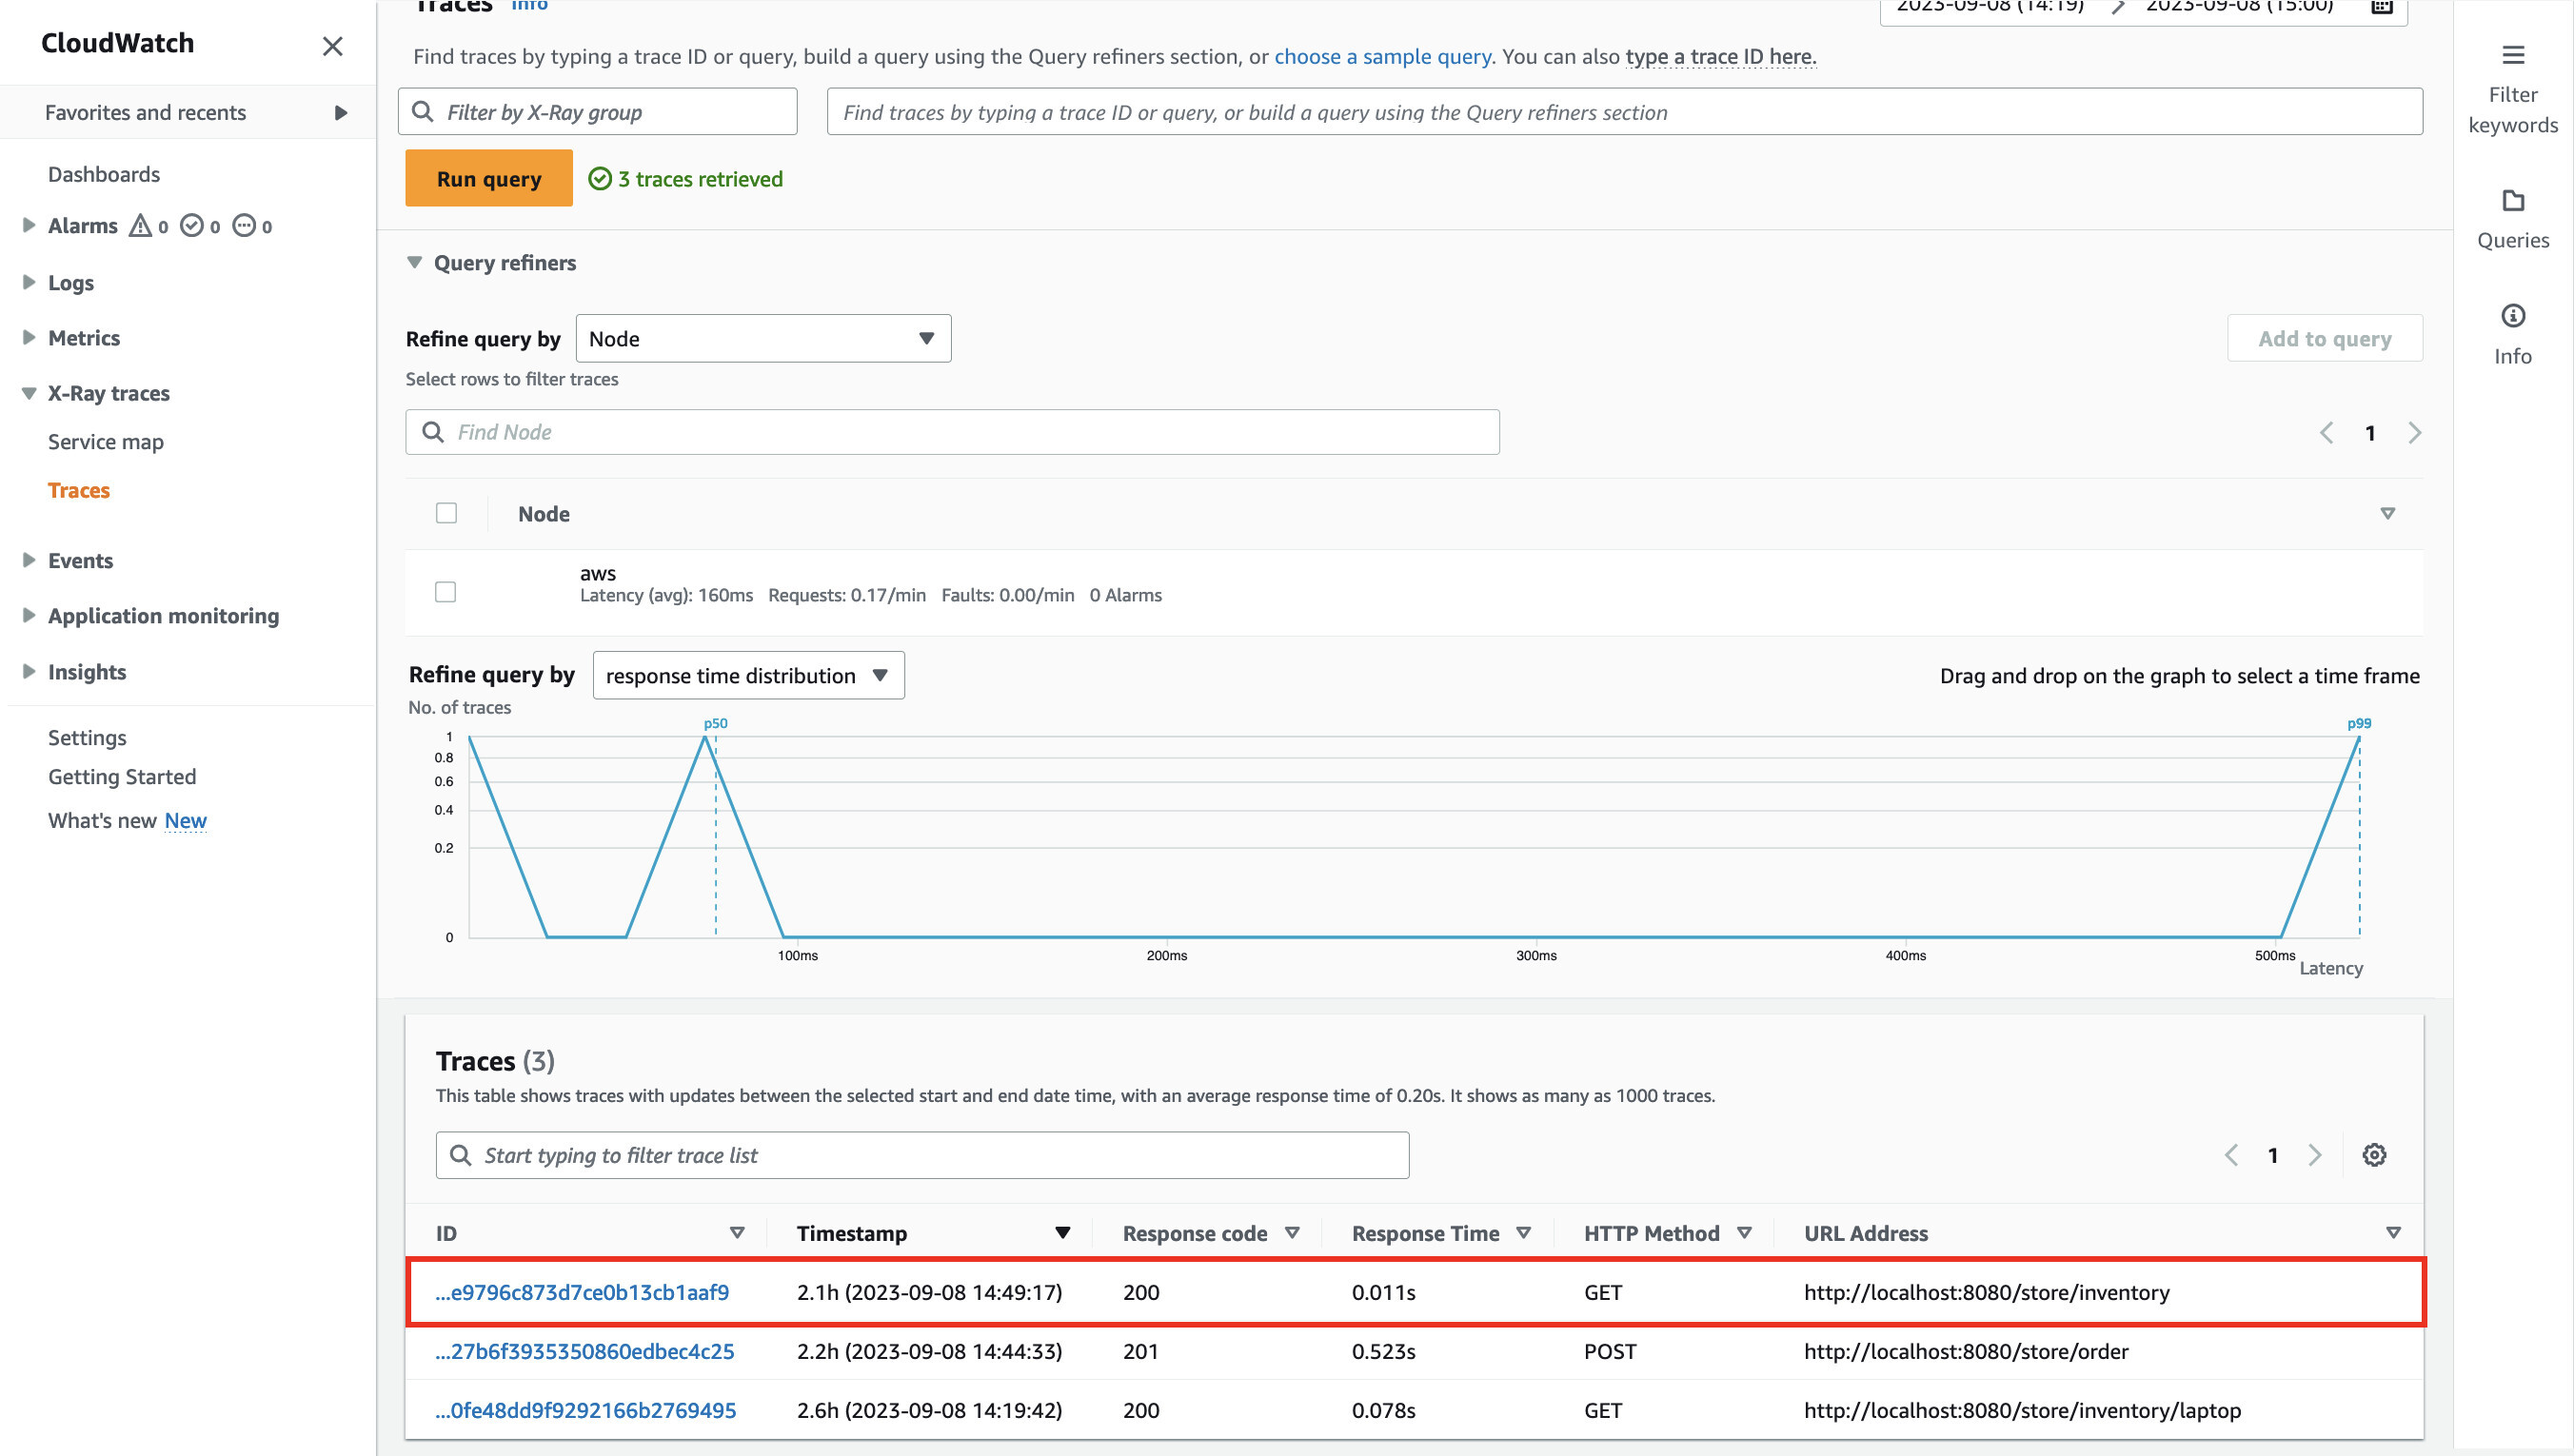Check the aws node row checkbox
This screenshot has width=2574, height=1456.
pyautogui.click(x=445, y=592)
